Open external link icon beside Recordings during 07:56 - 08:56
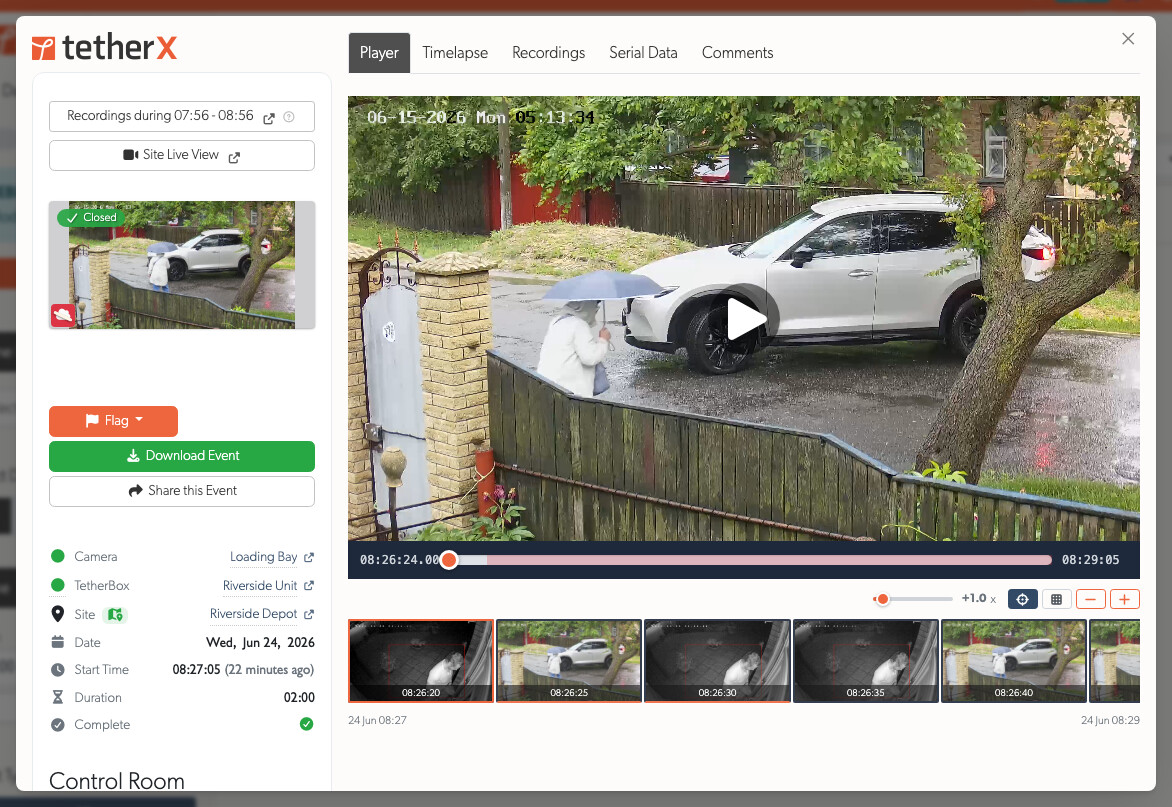This screenshot has width=1172, height=807. [x=269, y=118]
